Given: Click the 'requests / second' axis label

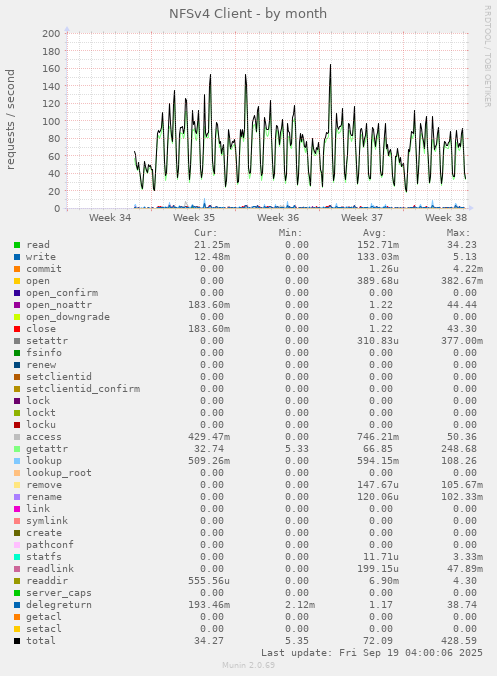Looking at the screenshot, I should [10, 119].
